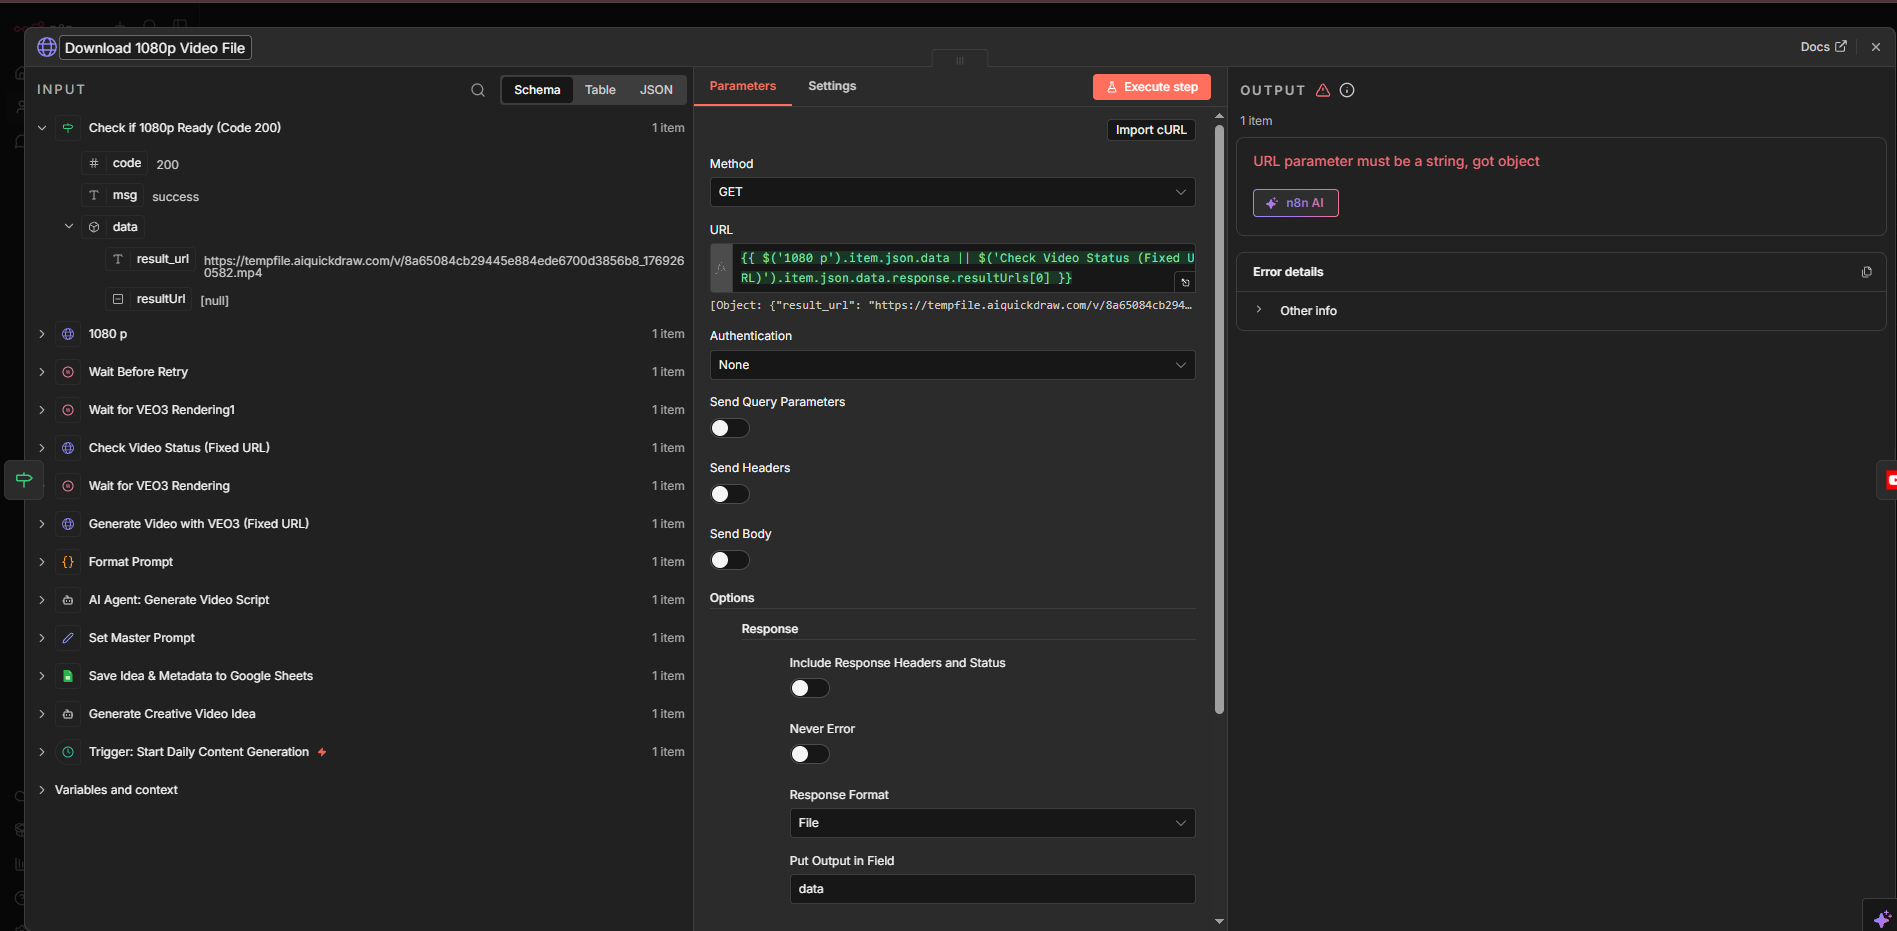
Task: Open the Method dropdown showing GET
Action: click(951, 192)
